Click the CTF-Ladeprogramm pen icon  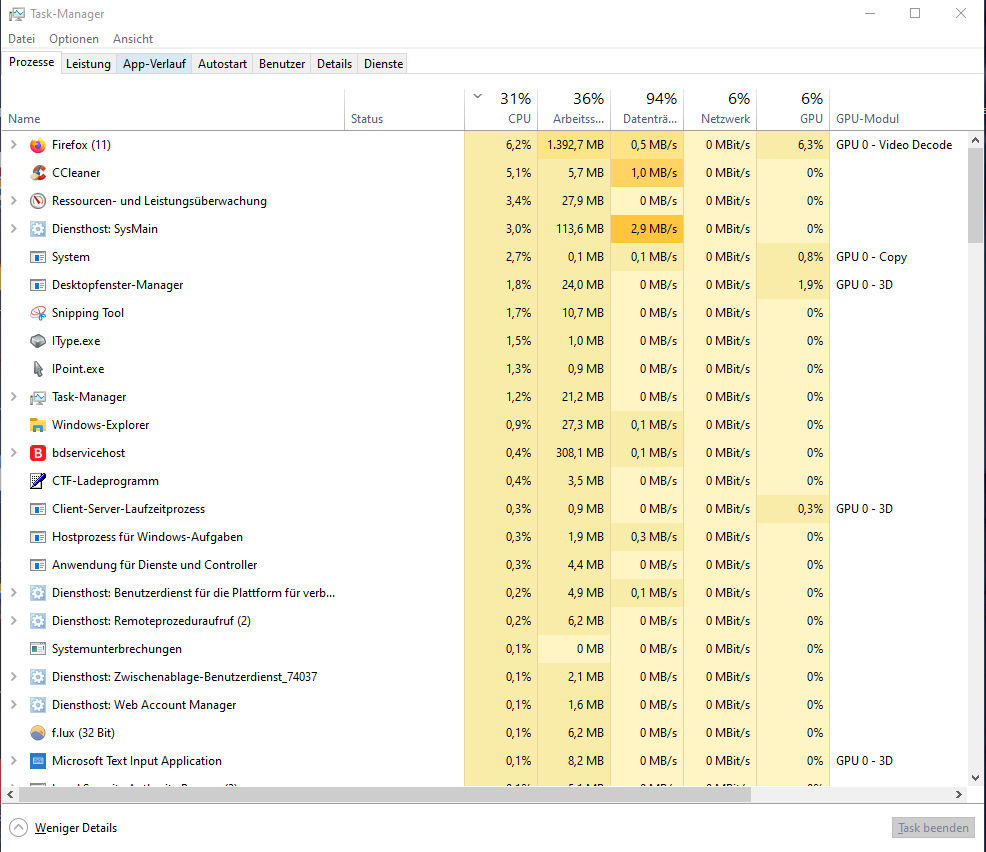[38, 481]
